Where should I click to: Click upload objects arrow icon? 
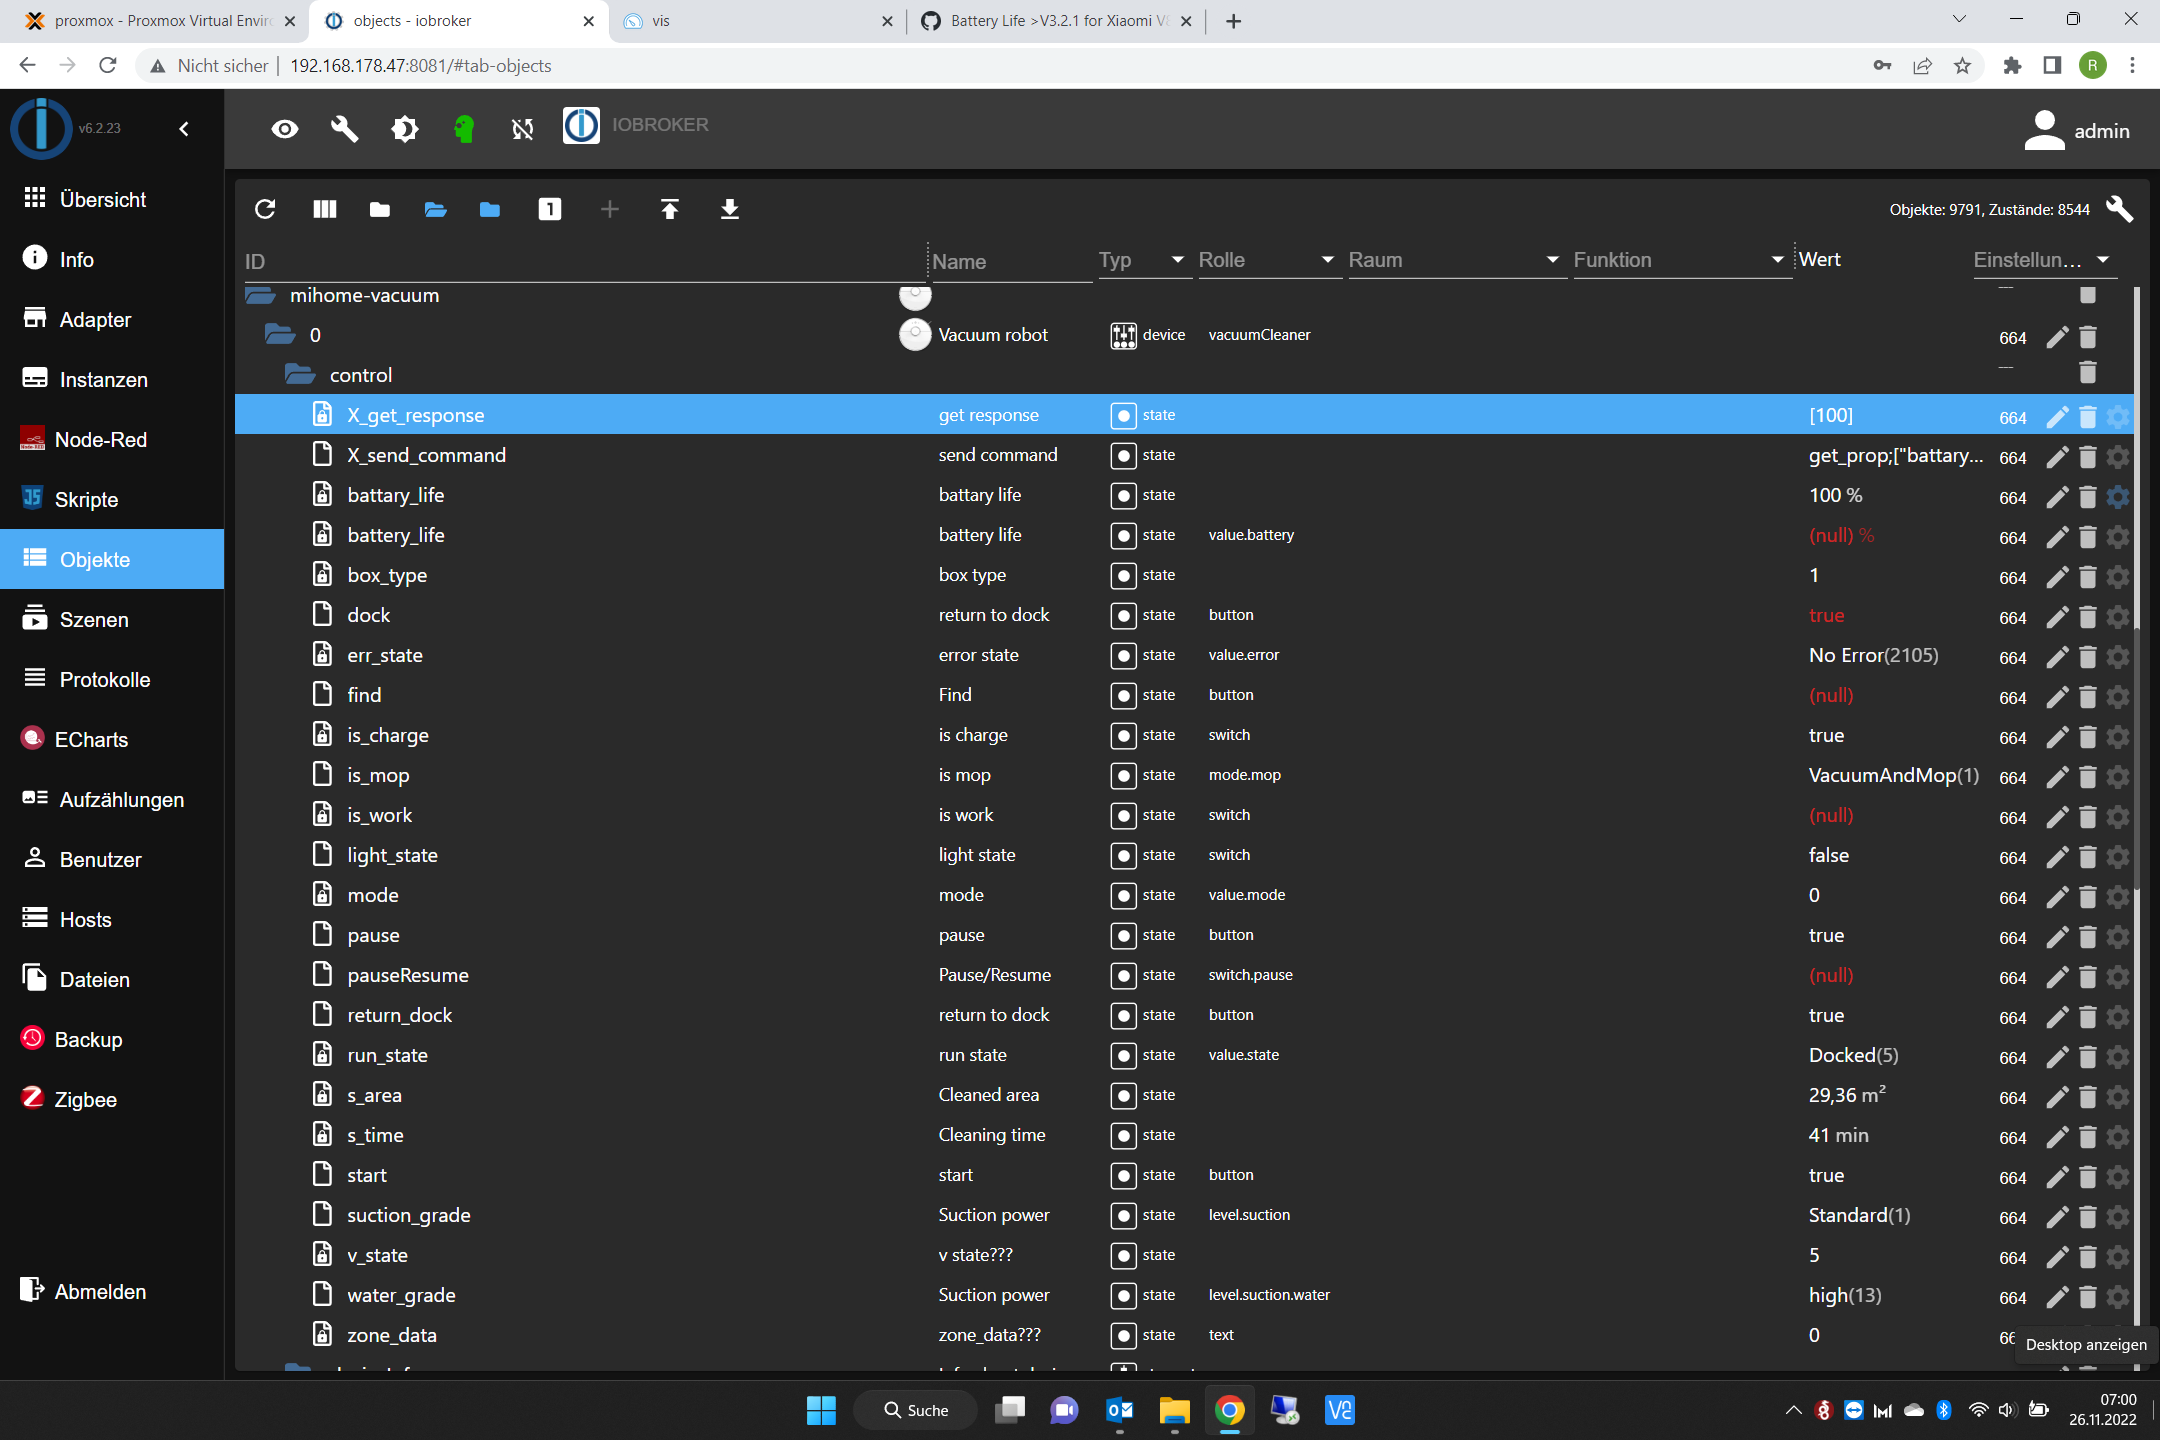(669, 209)
